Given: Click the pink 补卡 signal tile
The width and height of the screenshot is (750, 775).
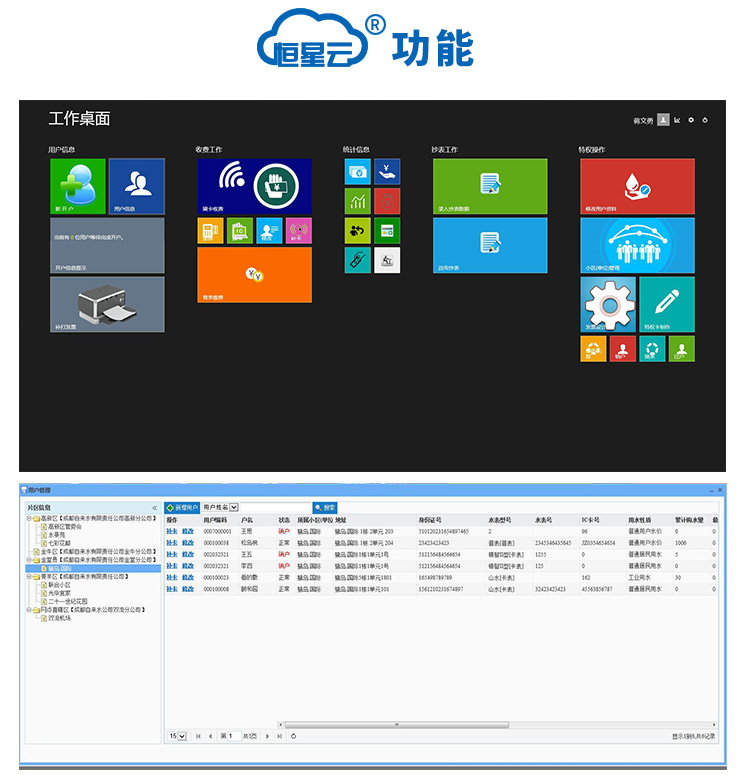Looking at the screenshot, I should pyautogui.click(x=299, y=231).
